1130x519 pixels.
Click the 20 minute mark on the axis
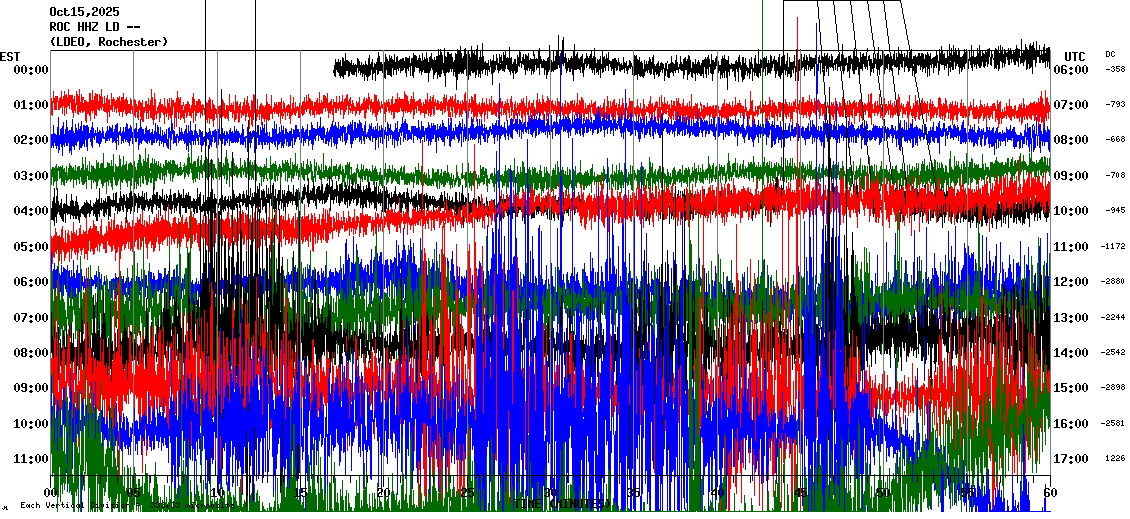(383, 493)
